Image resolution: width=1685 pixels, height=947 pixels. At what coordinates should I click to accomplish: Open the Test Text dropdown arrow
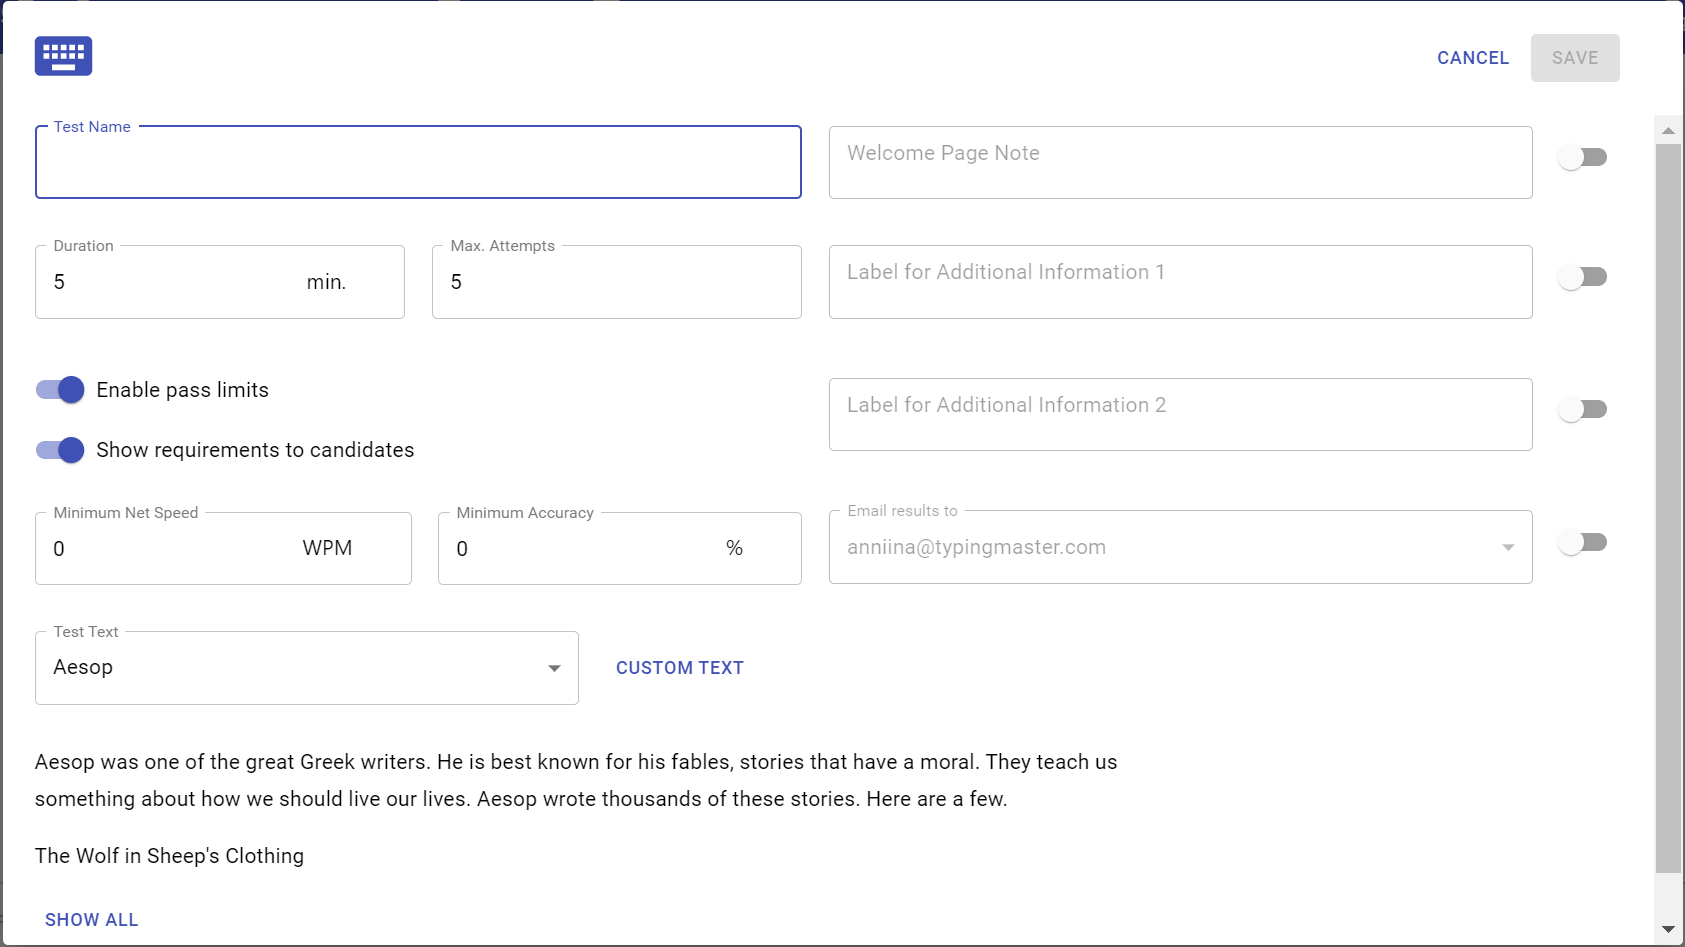tap(554, 668)
